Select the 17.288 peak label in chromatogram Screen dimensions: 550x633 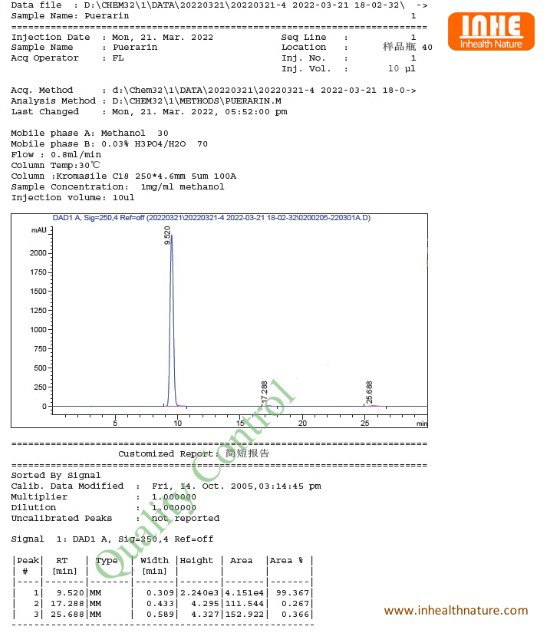point(264,392)
